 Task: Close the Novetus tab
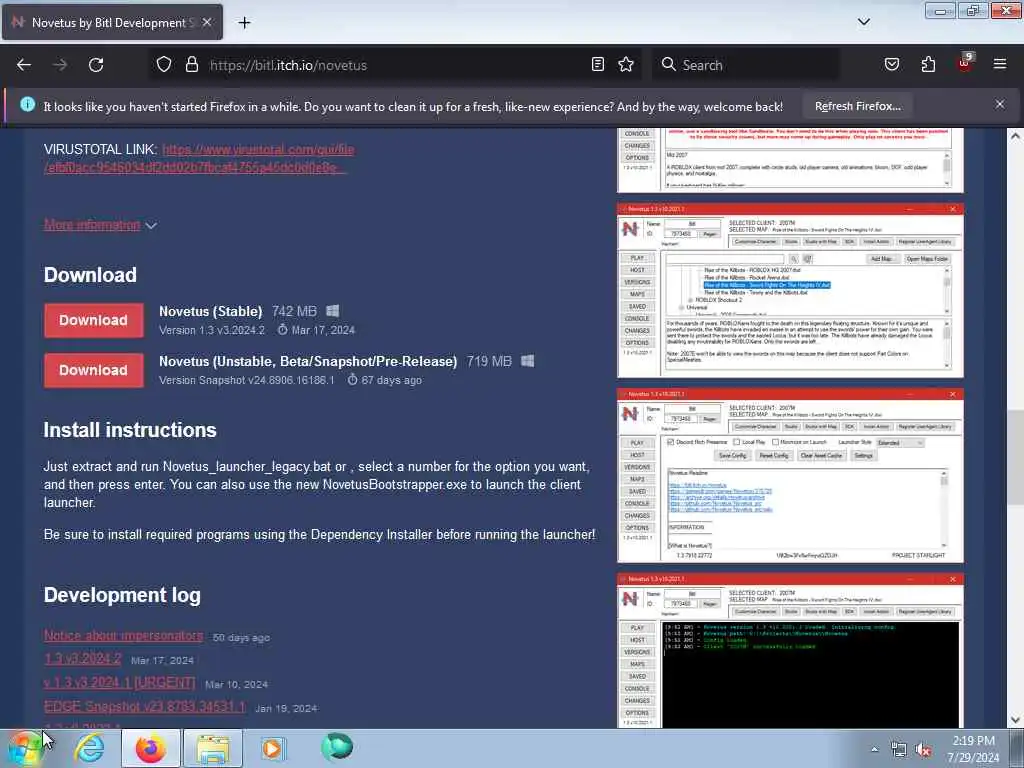coord(206,22)
